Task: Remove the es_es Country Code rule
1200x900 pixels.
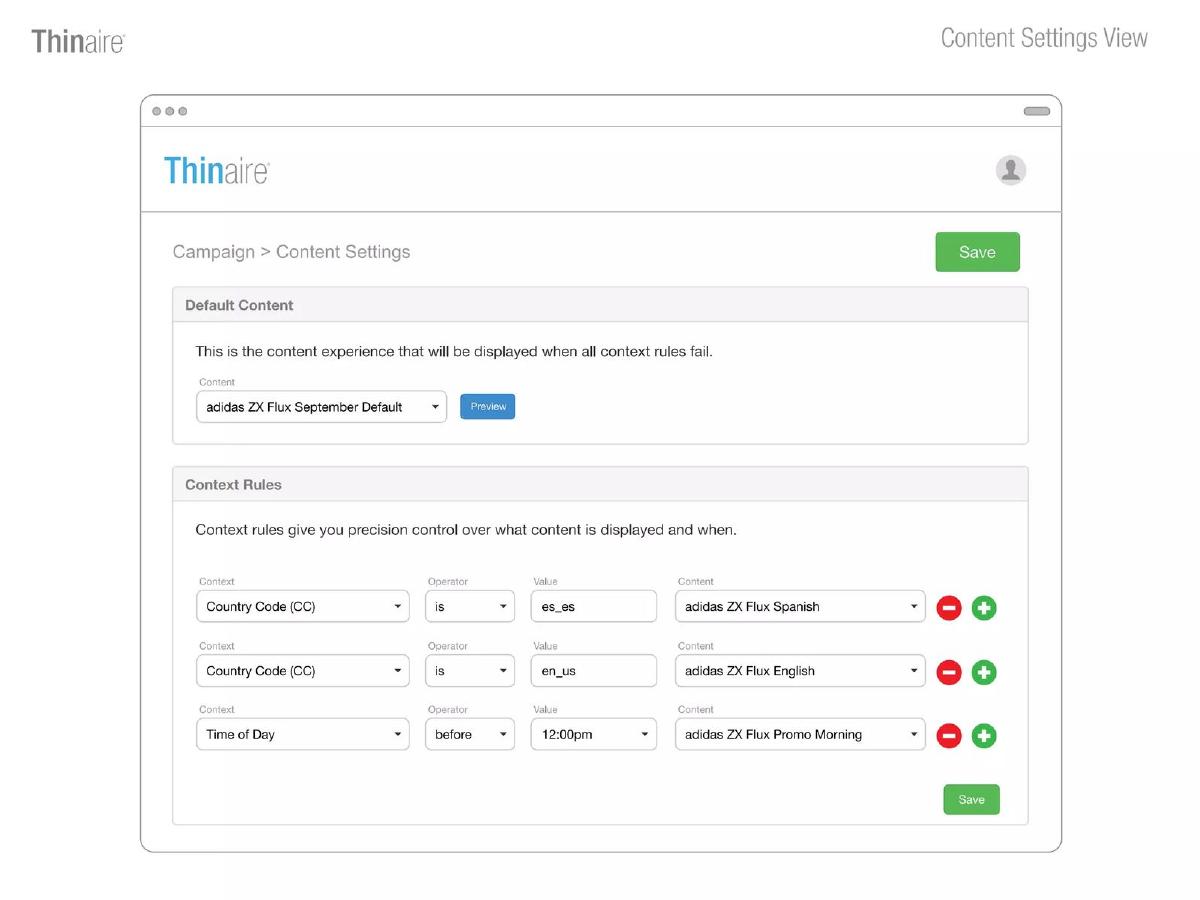Action: (x=949, y=608)
